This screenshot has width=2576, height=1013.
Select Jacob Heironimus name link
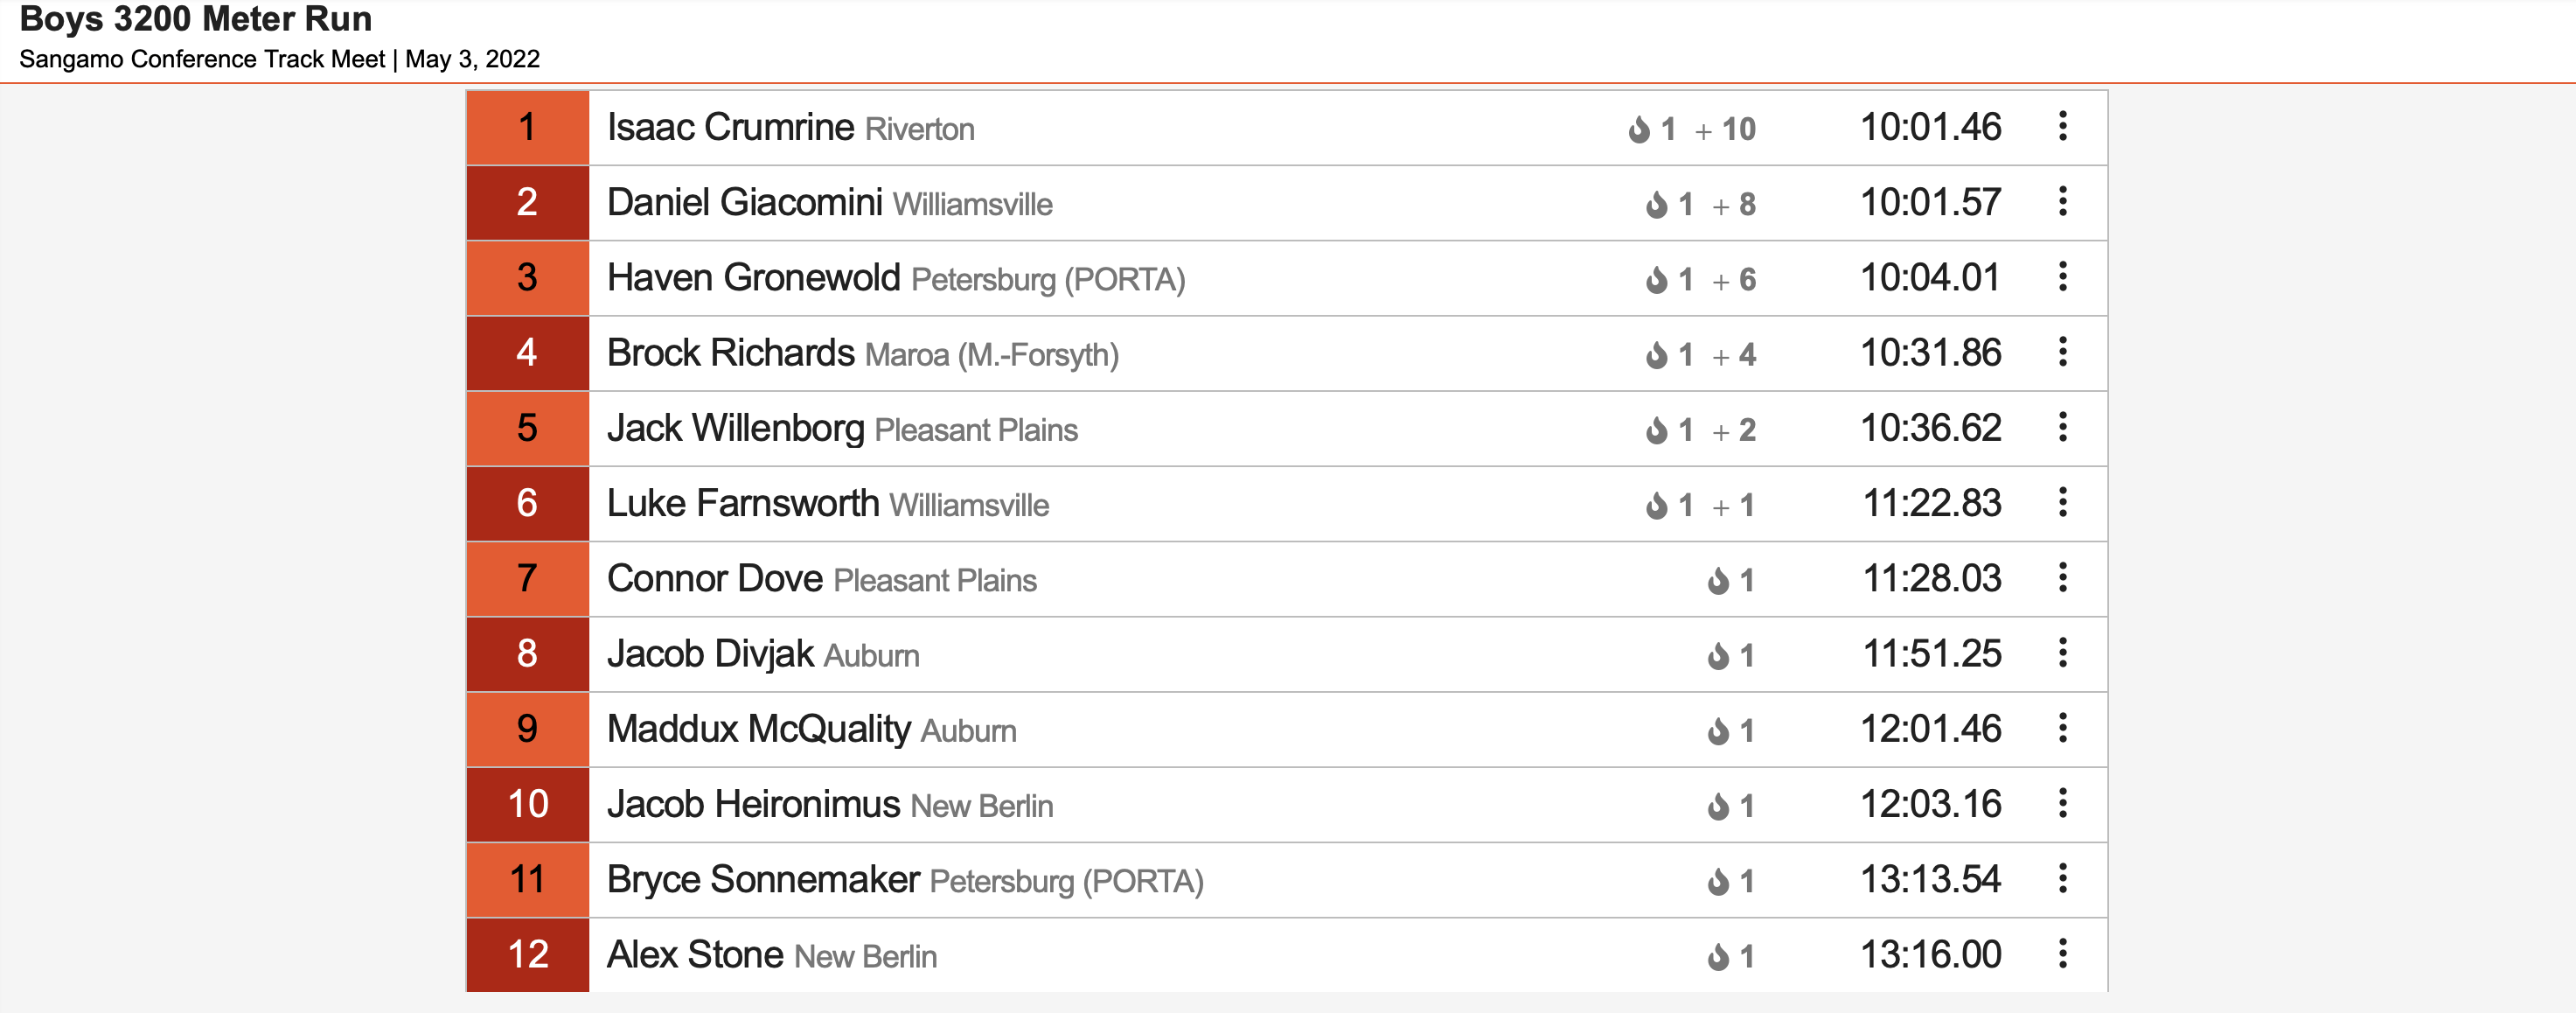tap(753, 804)
